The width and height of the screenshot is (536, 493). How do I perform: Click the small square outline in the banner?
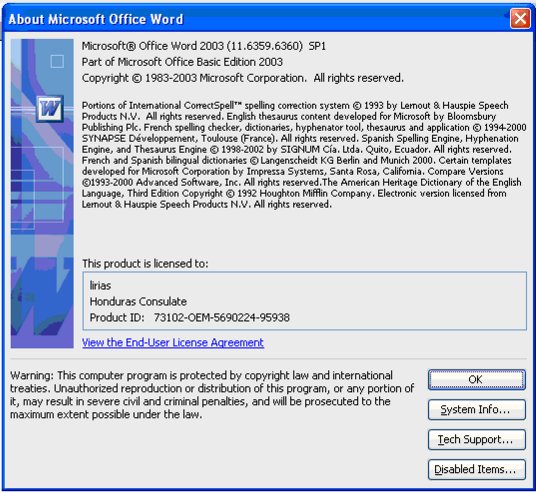coord(57,62)
